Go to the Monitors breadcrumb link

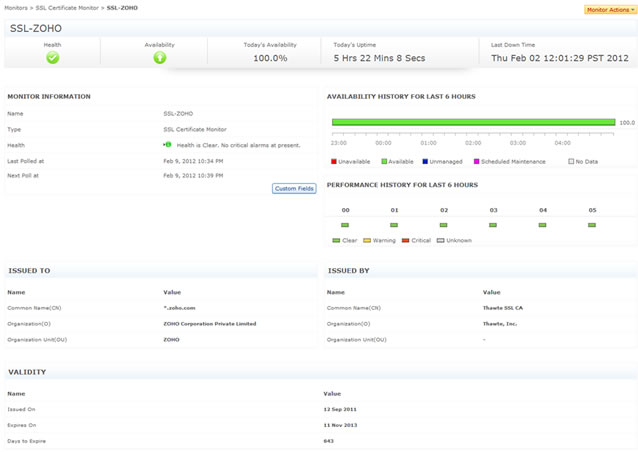point(15,7)
